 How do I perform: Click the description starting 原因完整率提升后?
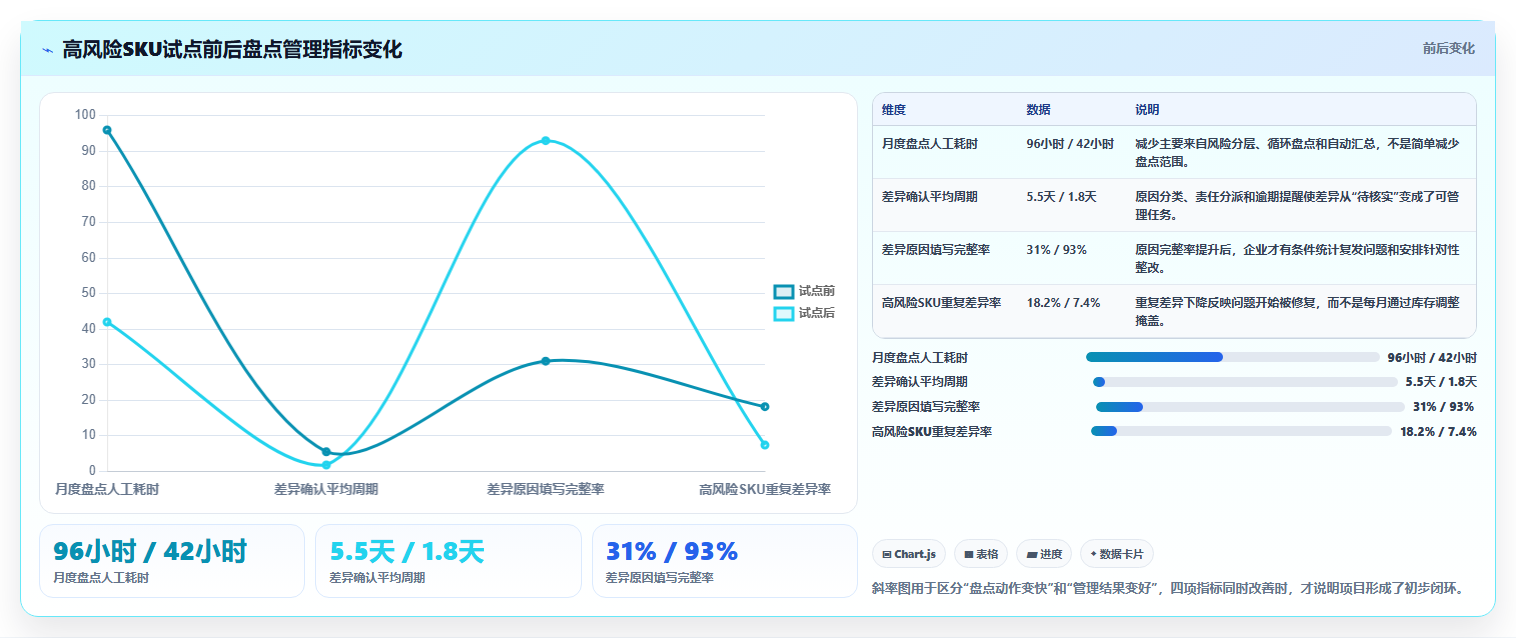[1297, 259]
